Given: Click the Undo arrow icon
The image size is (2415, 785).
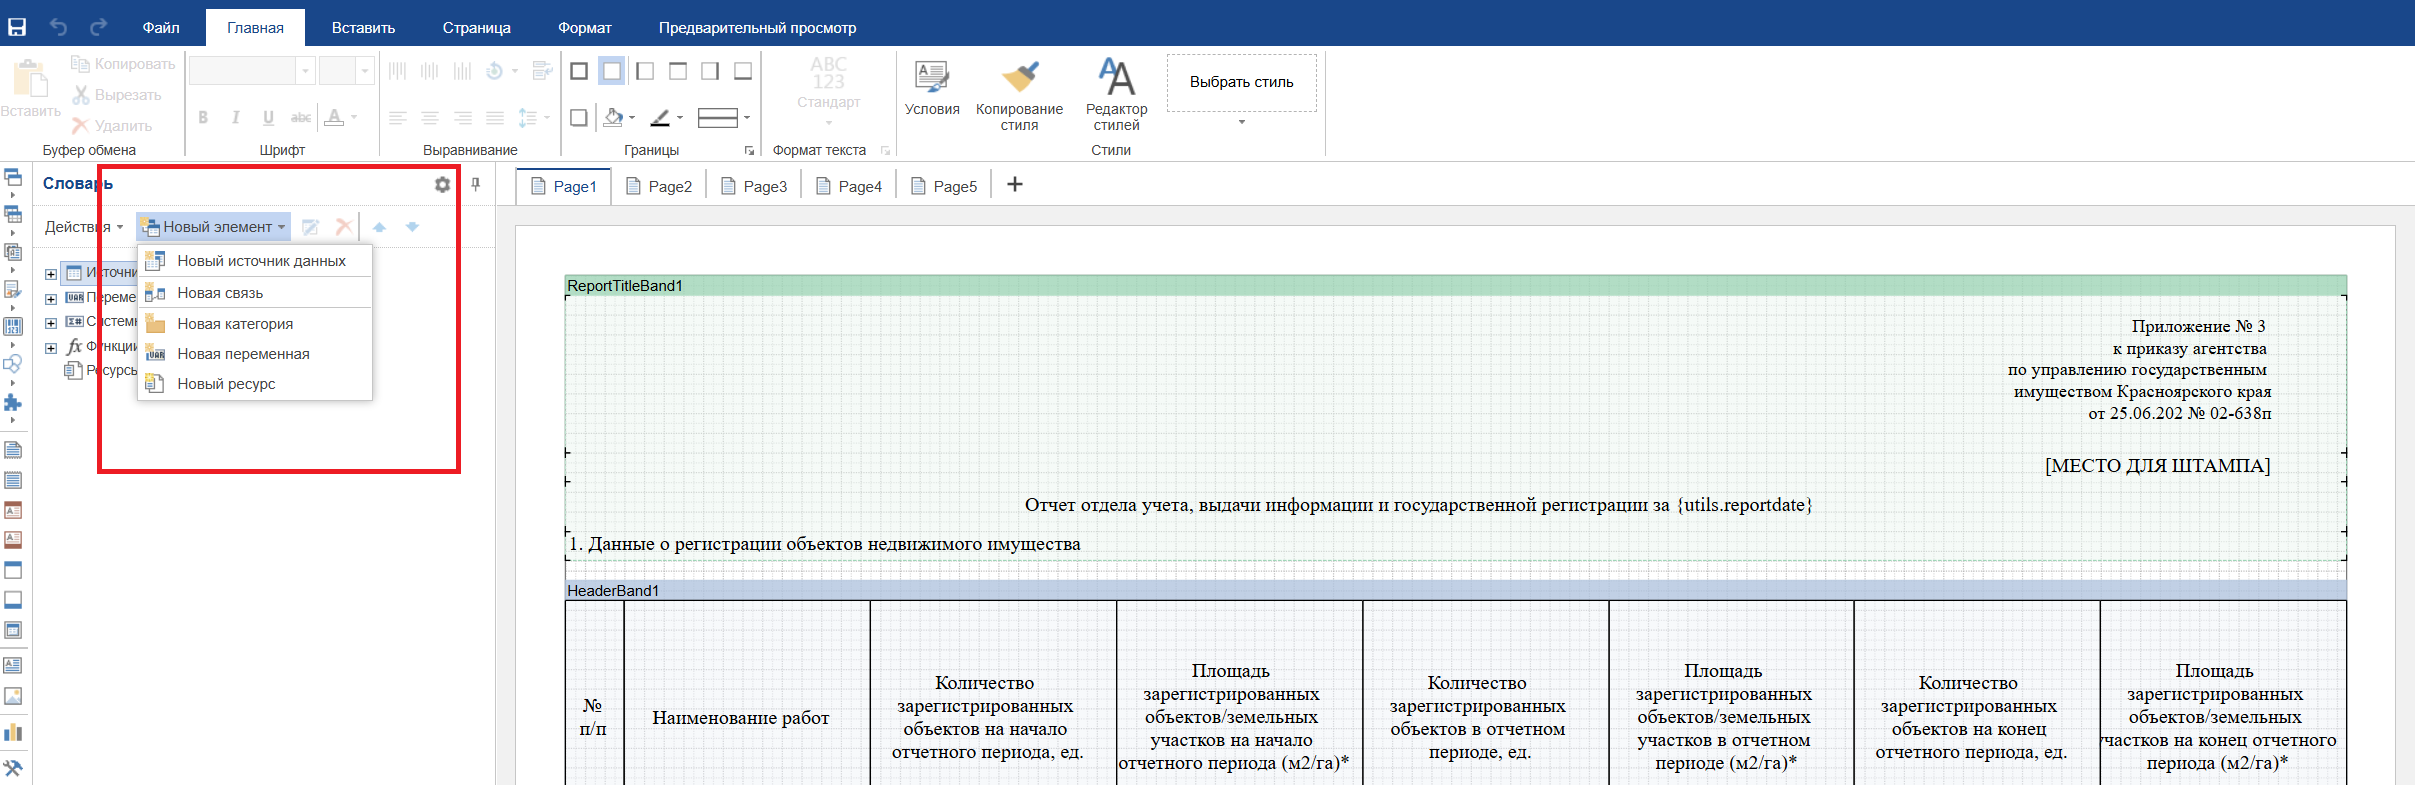Looking at the screenshot, I should (x=59, y=27).
